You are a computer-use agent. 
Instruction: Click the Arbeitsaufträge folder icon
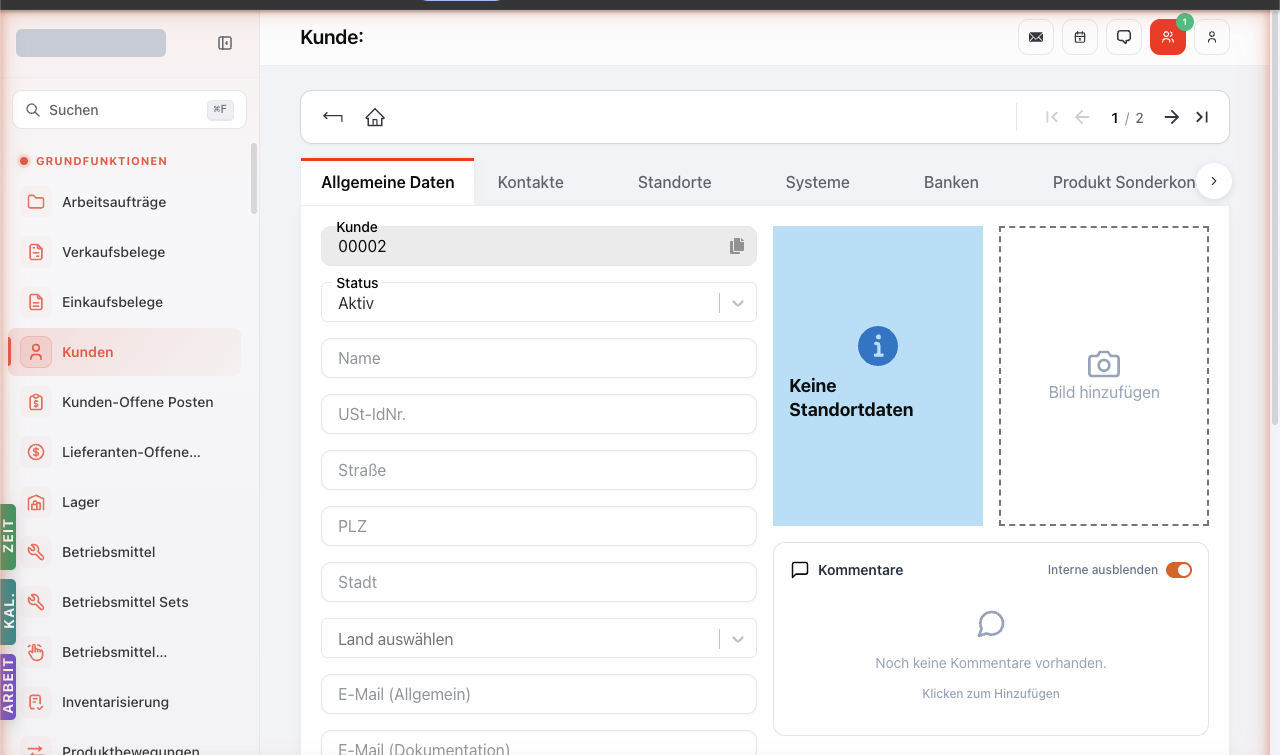pos(36,202)
